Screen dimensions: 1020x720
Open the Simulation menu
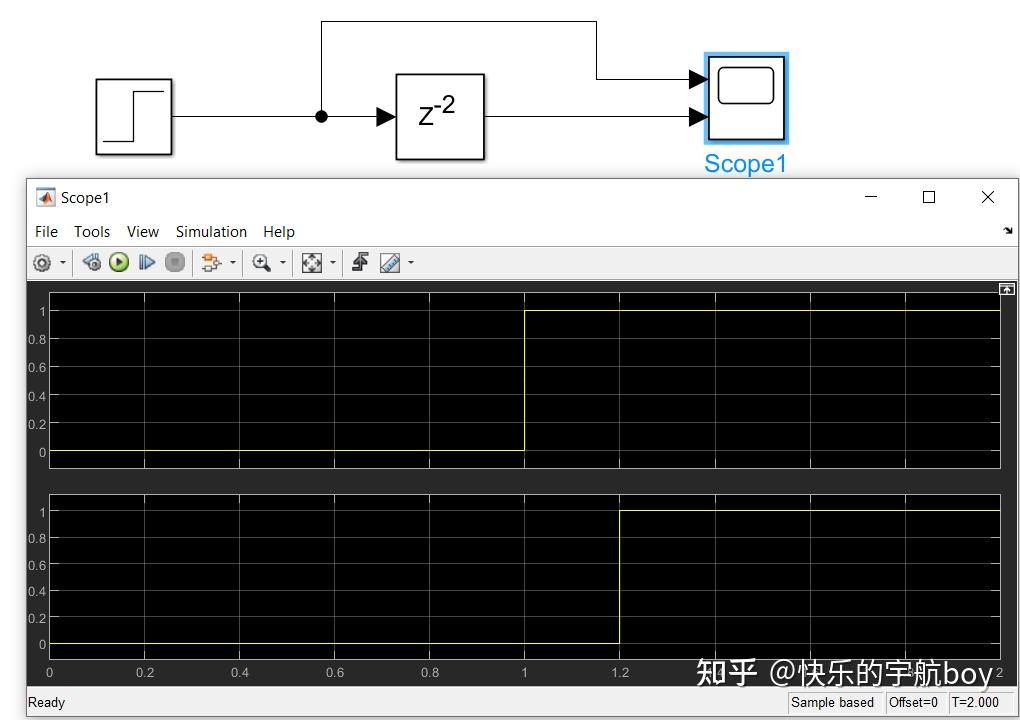click(211, 231)
